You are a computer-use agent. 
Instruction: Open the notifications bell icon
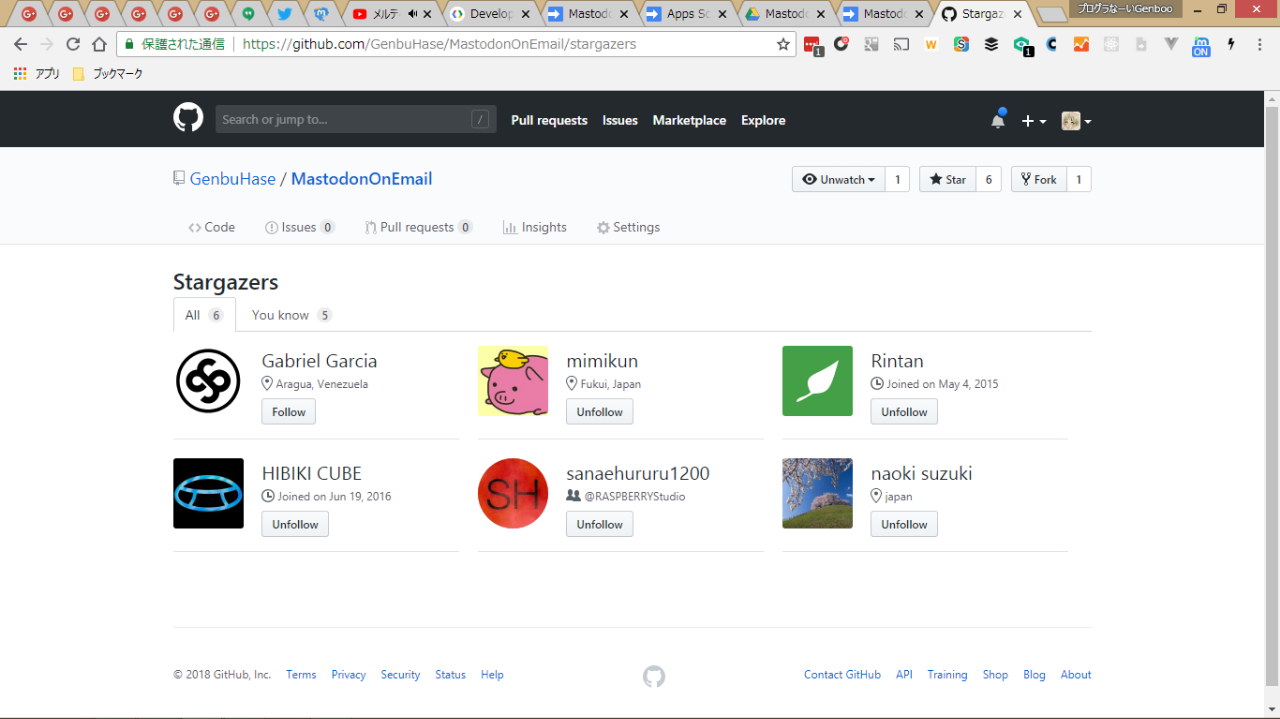[x=997, y=120]
